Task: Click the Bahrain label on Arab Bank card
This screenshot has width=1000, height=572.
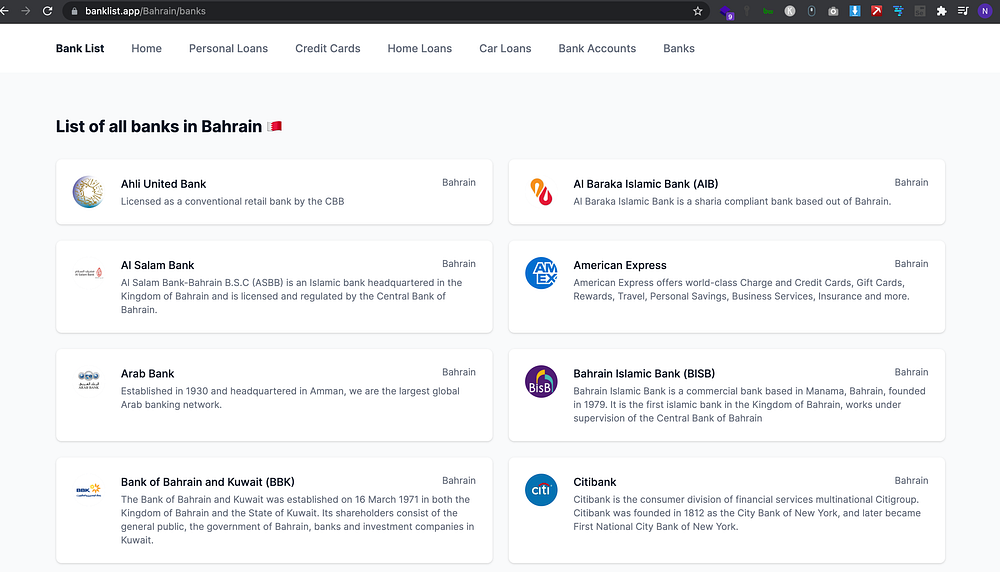Action: coord(459,372)
